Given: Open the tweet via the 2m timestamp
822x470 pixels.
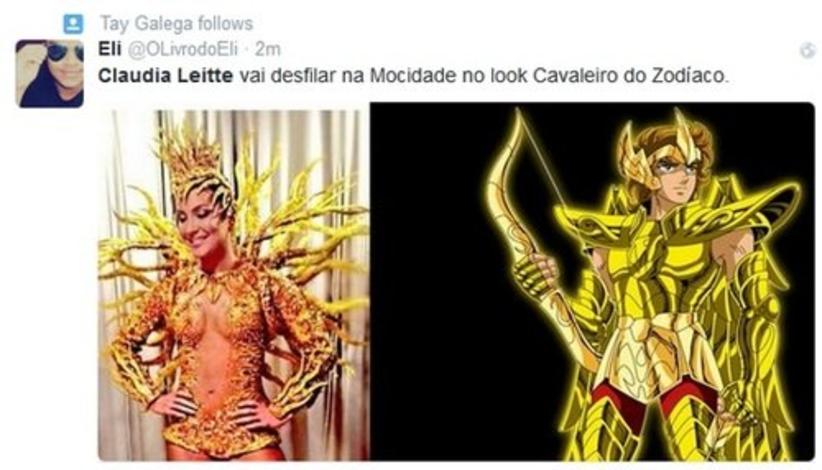Looking at the screenshot, I should click(x=268, y=49).
